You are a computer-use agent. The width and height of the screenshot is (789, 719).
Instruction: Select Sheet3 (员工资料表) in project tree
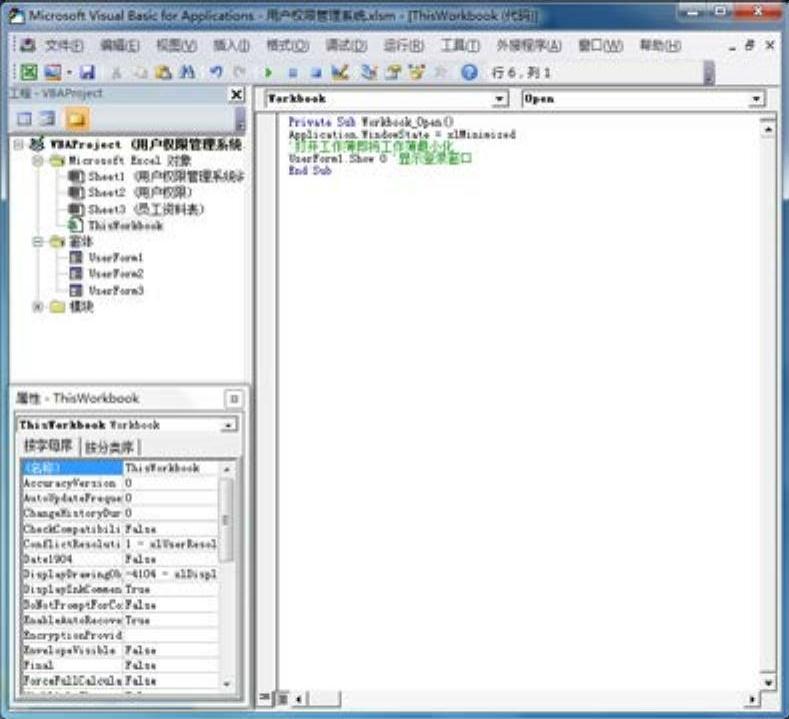point(136,209)
